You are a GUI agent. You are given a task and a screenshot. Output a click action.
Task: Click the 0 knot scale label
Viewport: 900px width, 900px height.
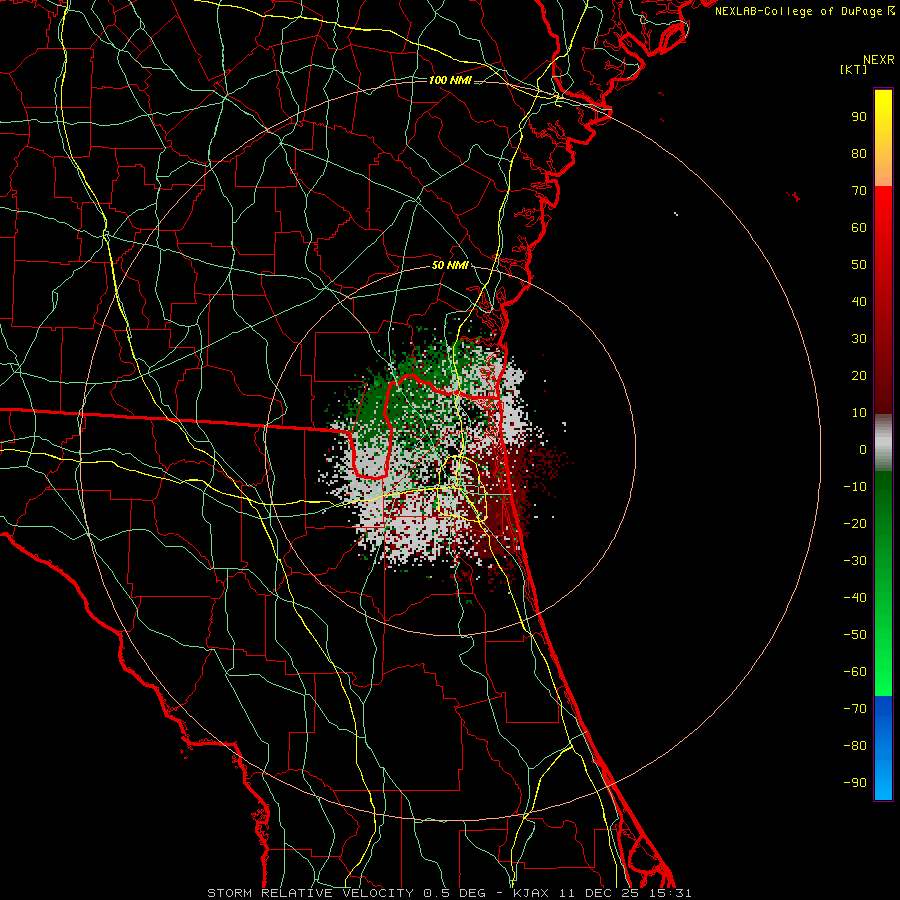point(863,449)
